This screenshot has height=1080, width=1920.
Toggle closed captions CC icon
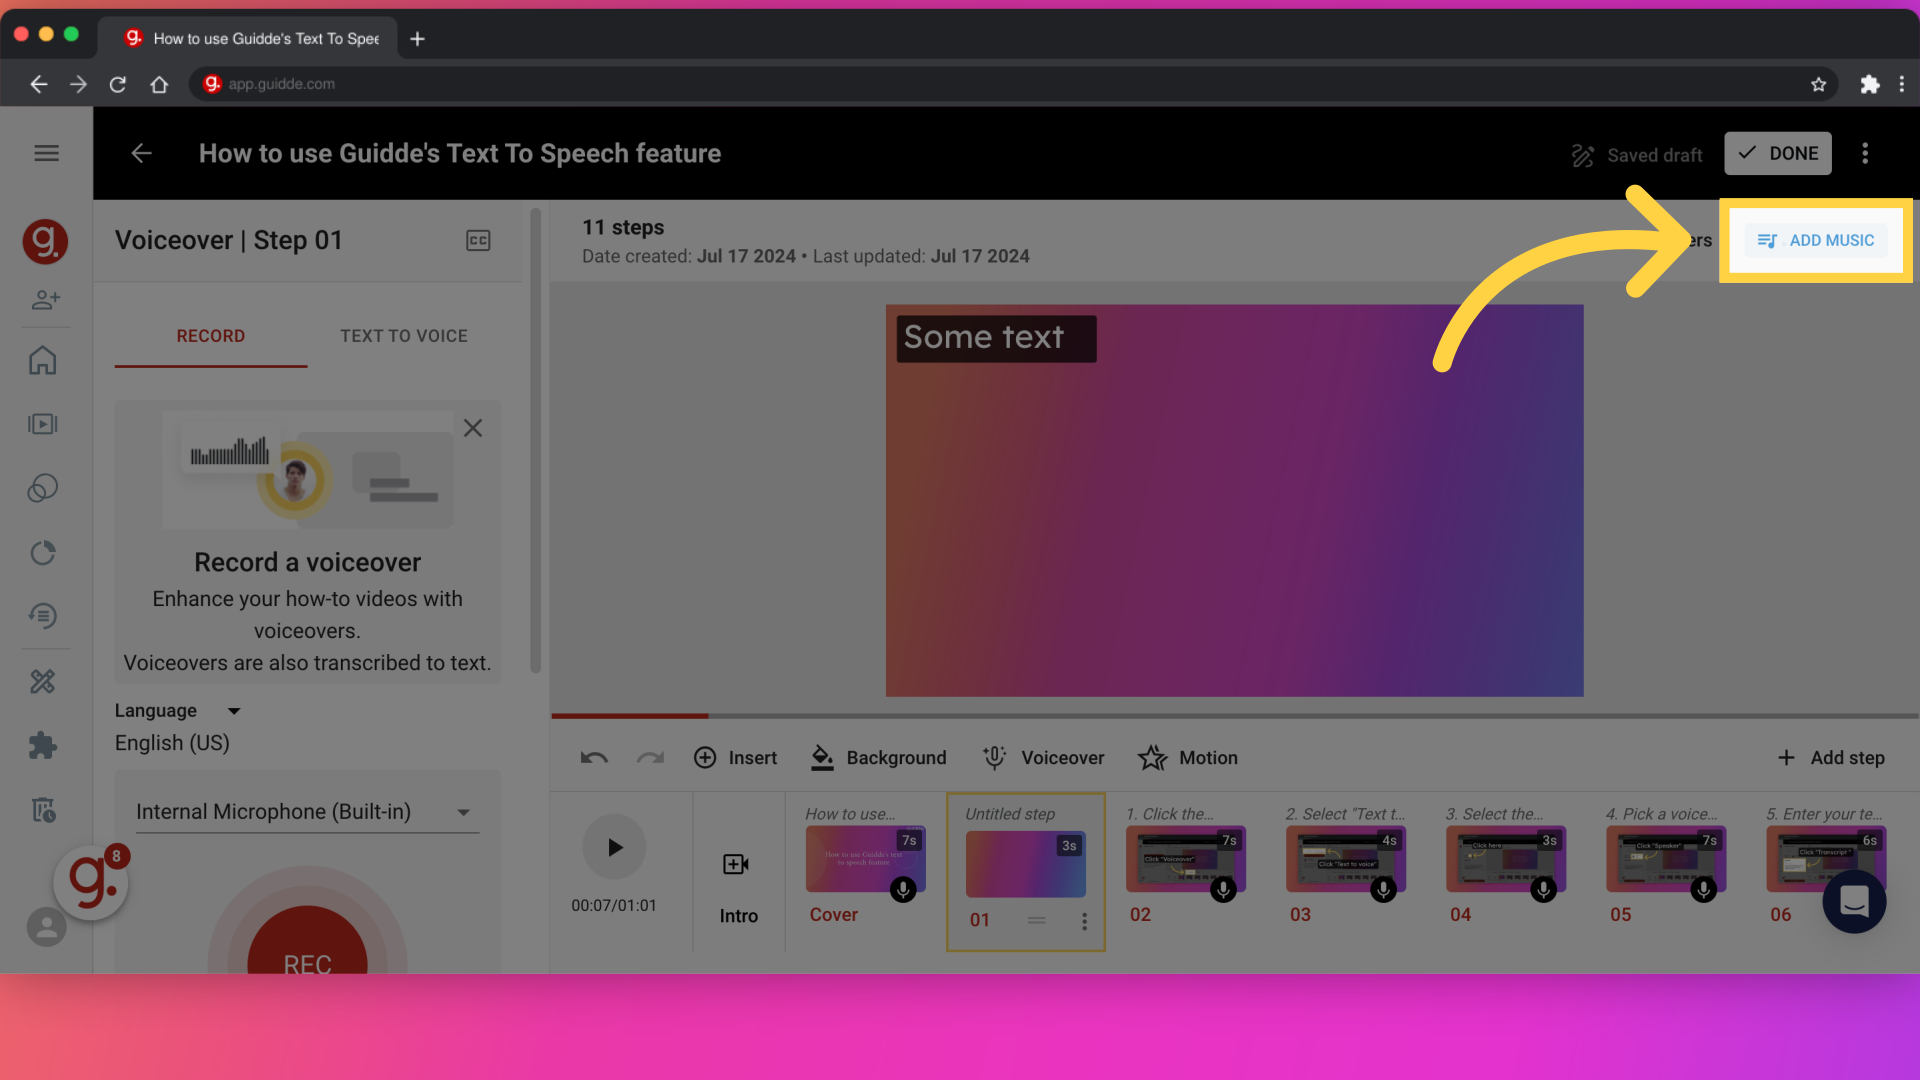click(478, 240)
